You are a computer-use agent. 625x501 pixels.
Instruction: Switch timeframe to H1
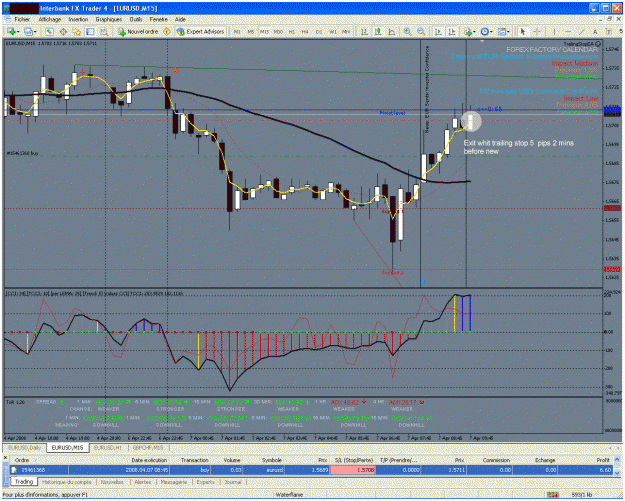click(x=292, y=32)
